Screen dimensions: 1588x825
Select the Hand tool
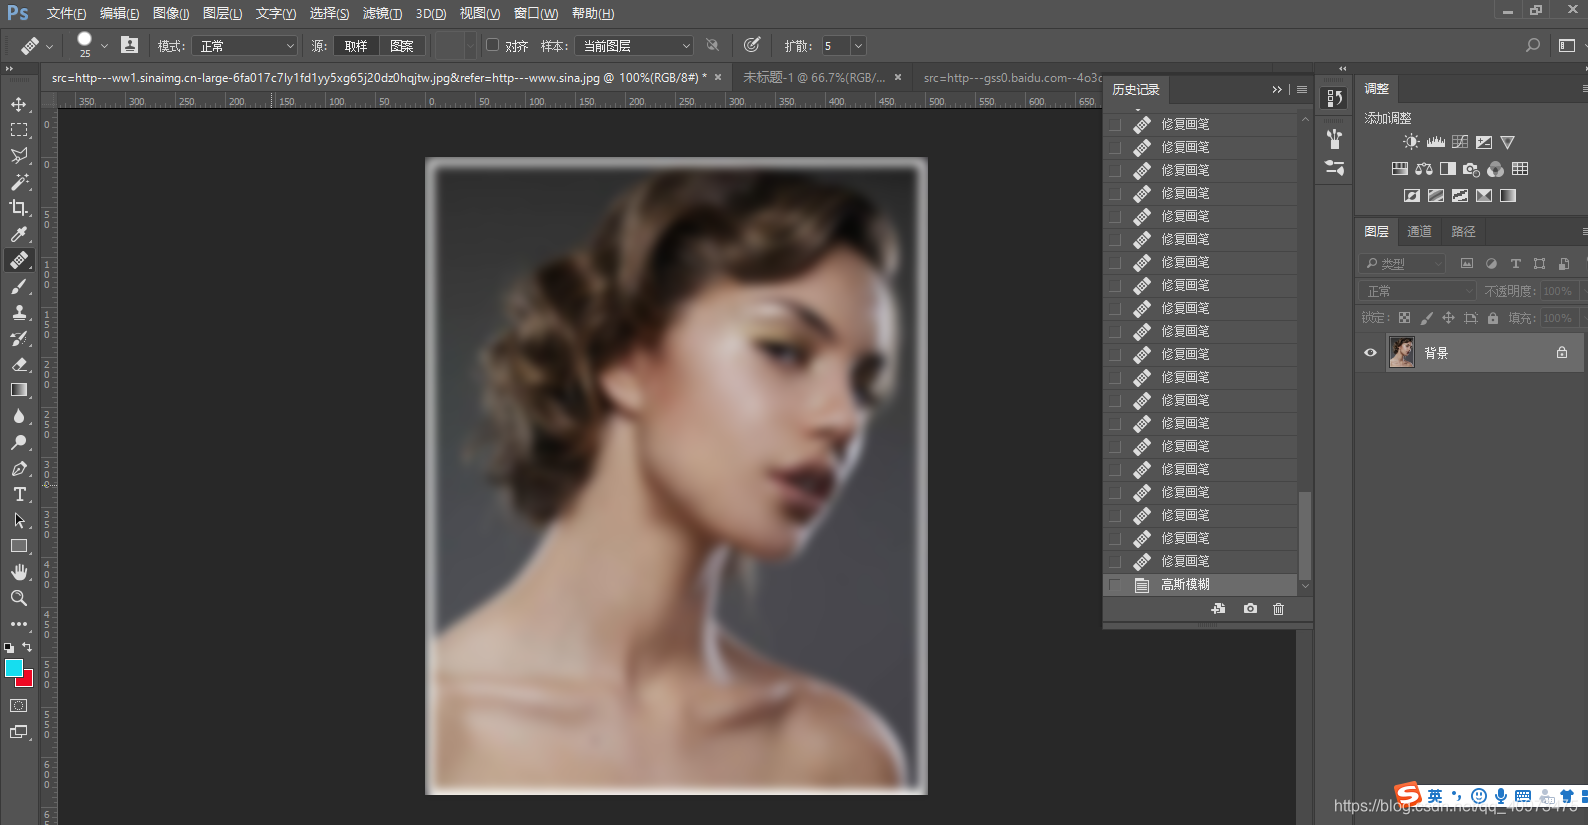19,572
